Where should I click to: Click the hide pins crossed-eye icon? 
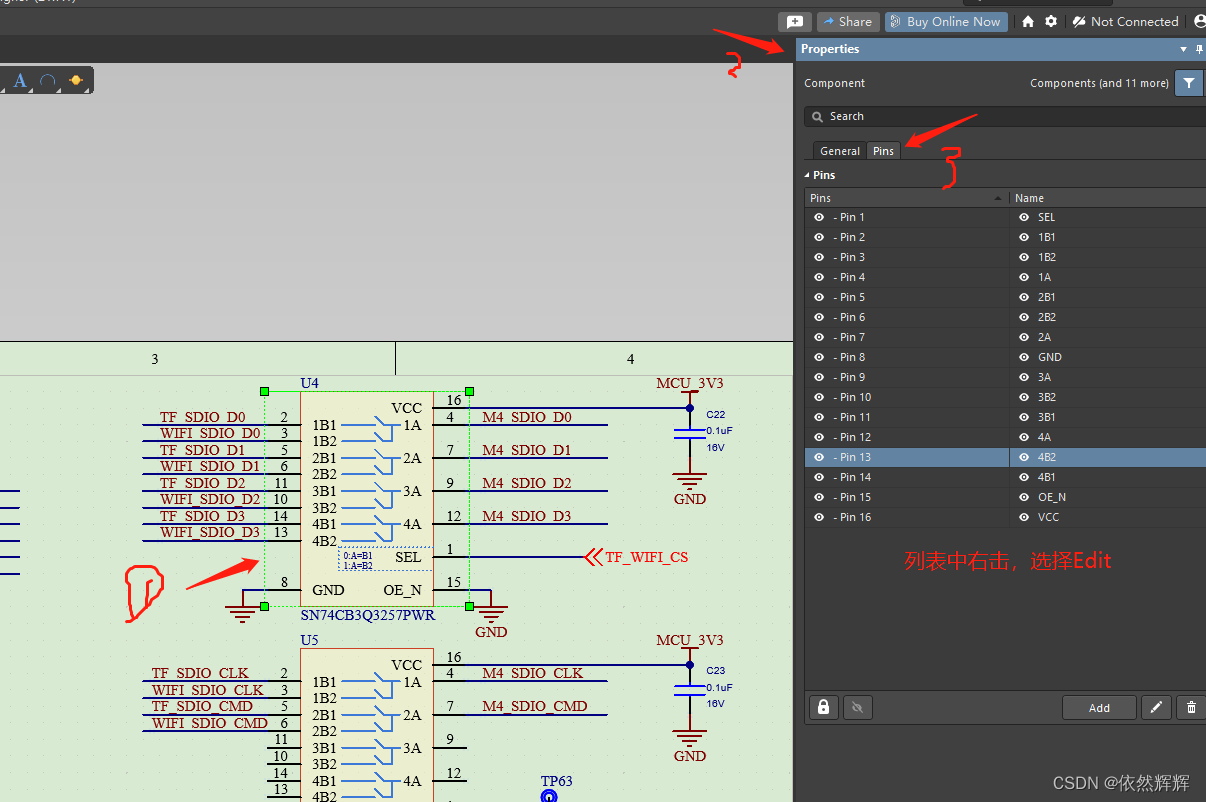click(857, 707)
